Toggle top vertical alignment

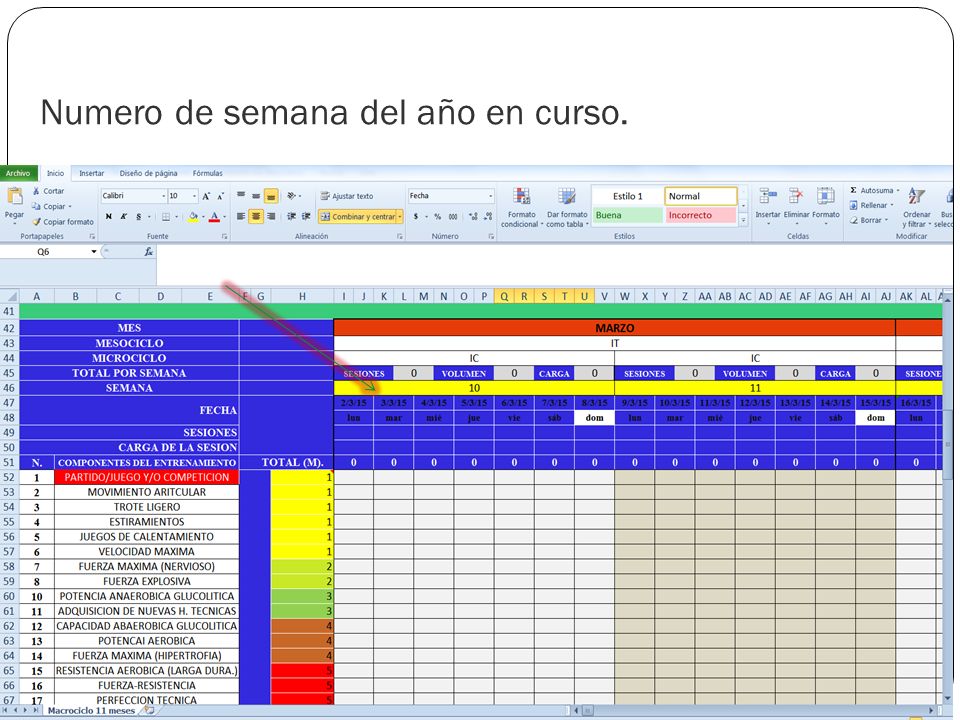coord(241,196)
